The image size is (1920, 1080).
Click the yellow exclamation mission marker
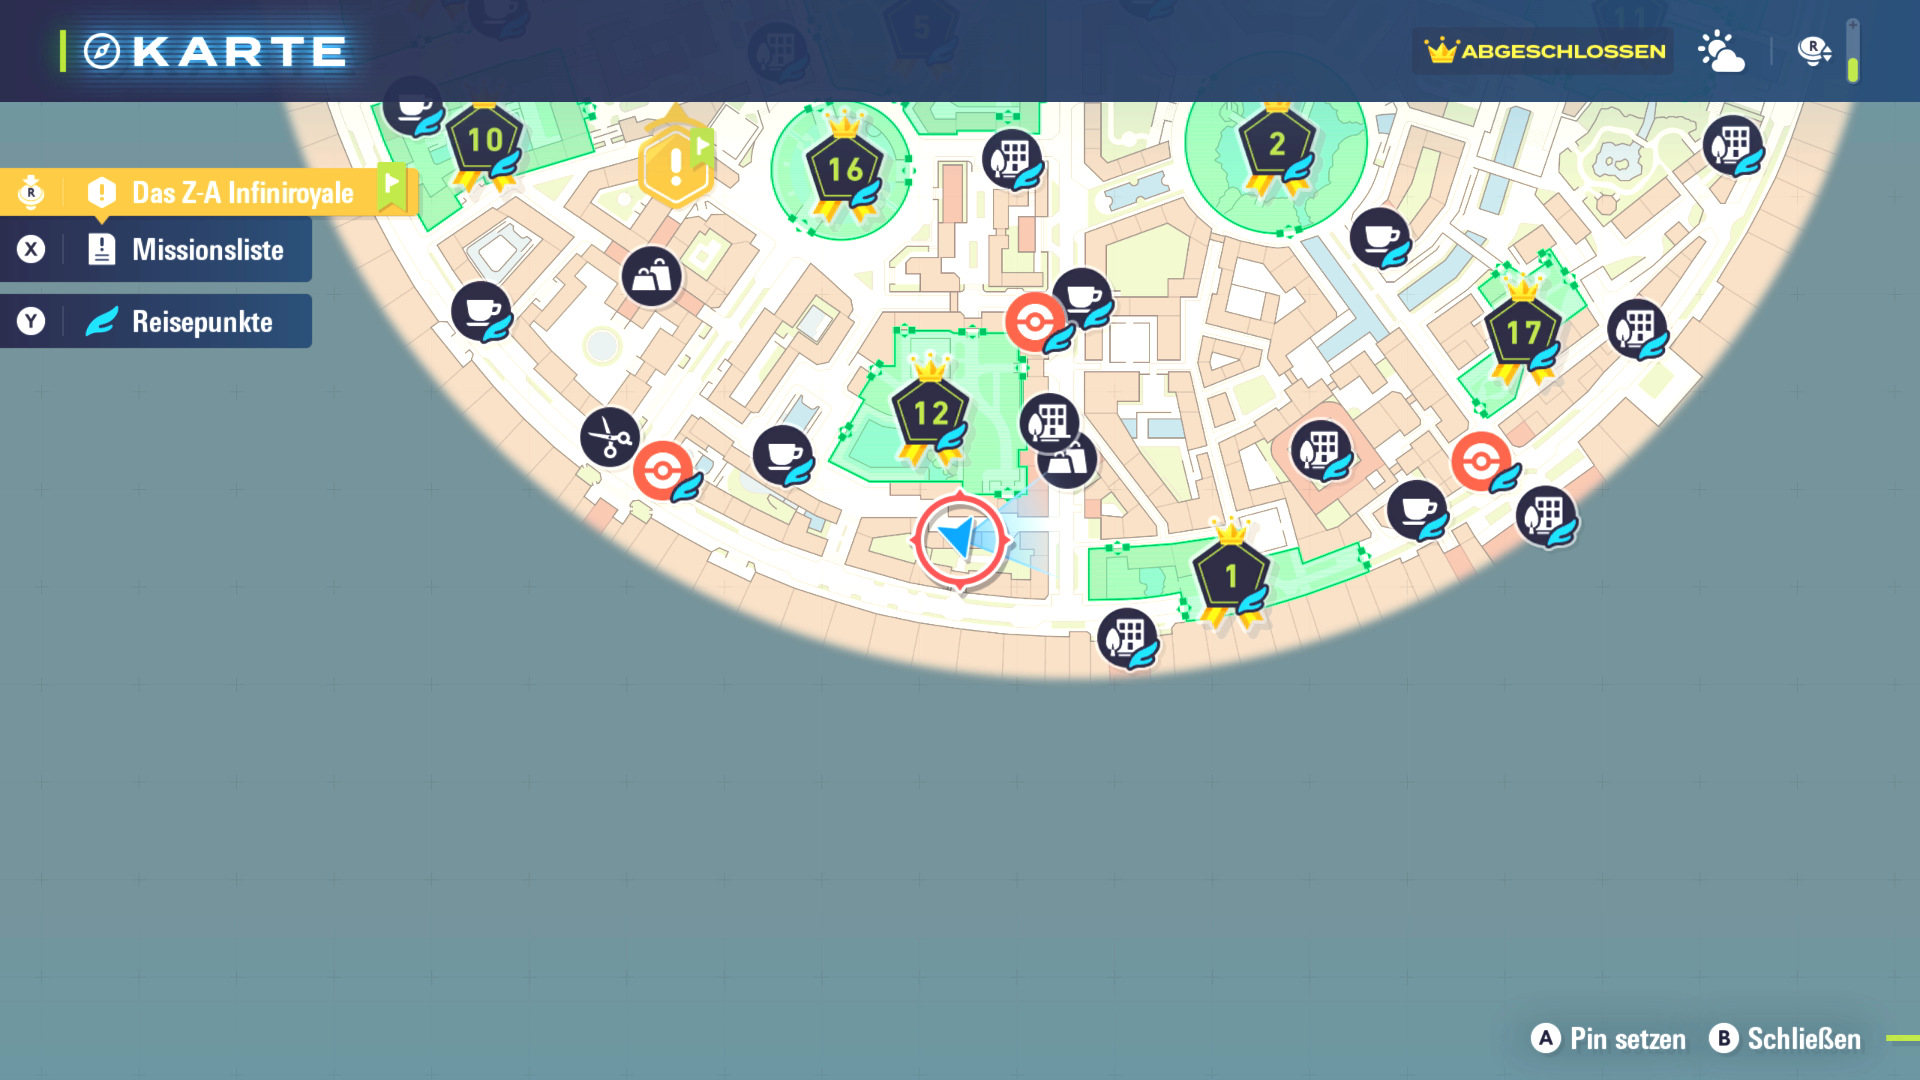[x=676, y=165]
